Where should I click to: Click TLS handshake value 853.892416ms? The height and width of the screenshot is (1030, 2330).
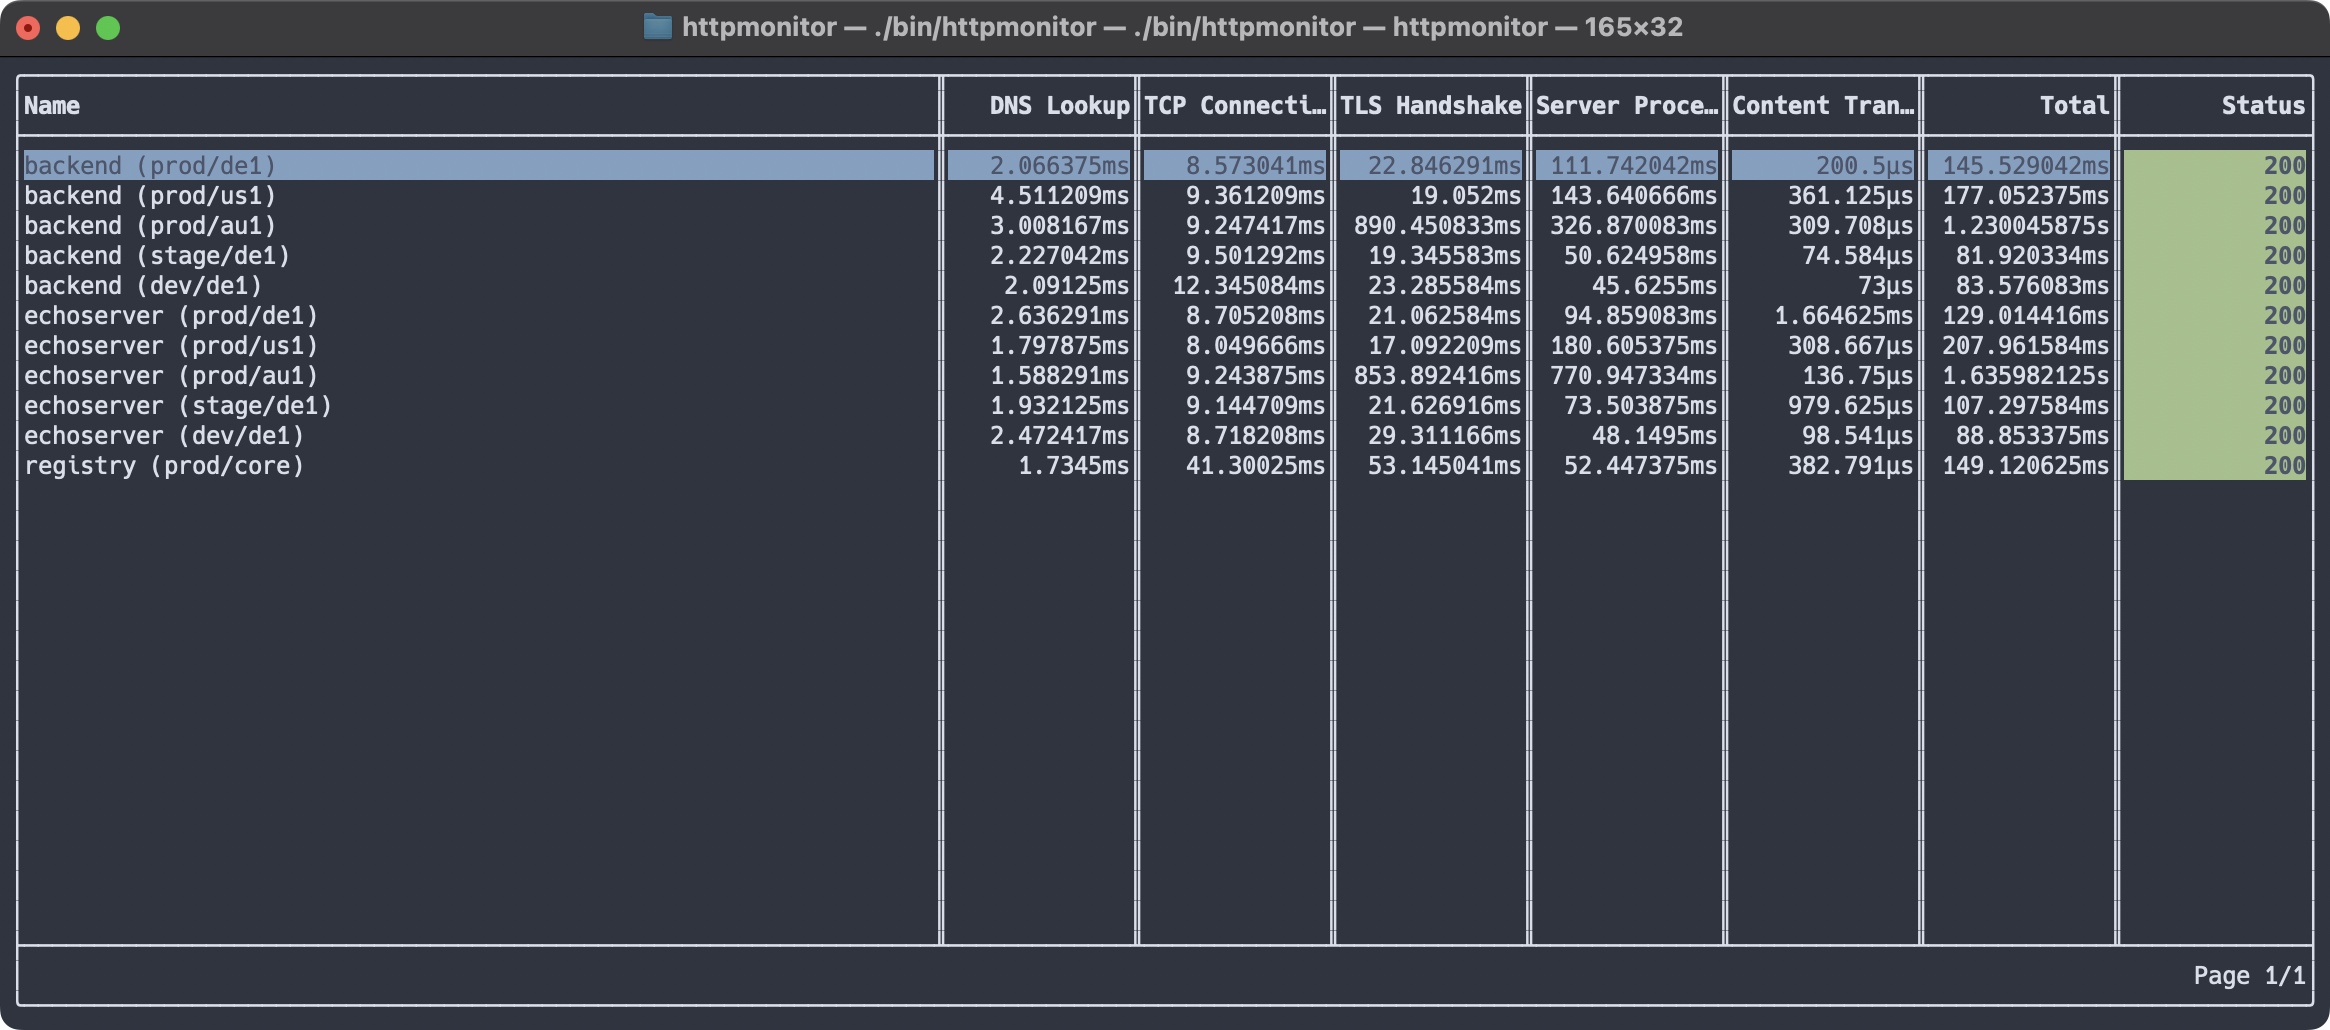click(x=1437, y=375)
